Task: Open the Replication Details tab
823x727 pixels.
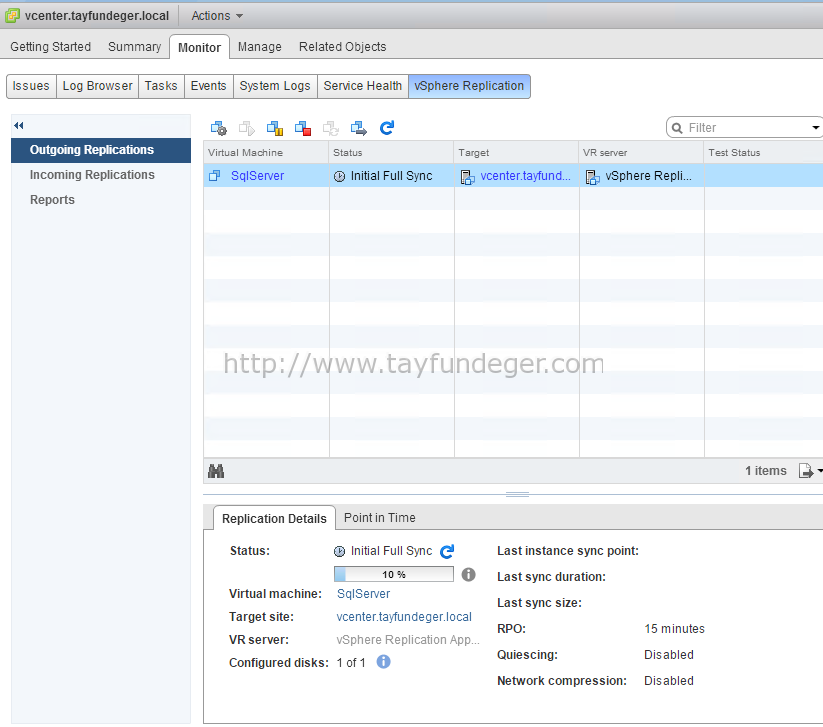Action: click(x=274, y=519)
